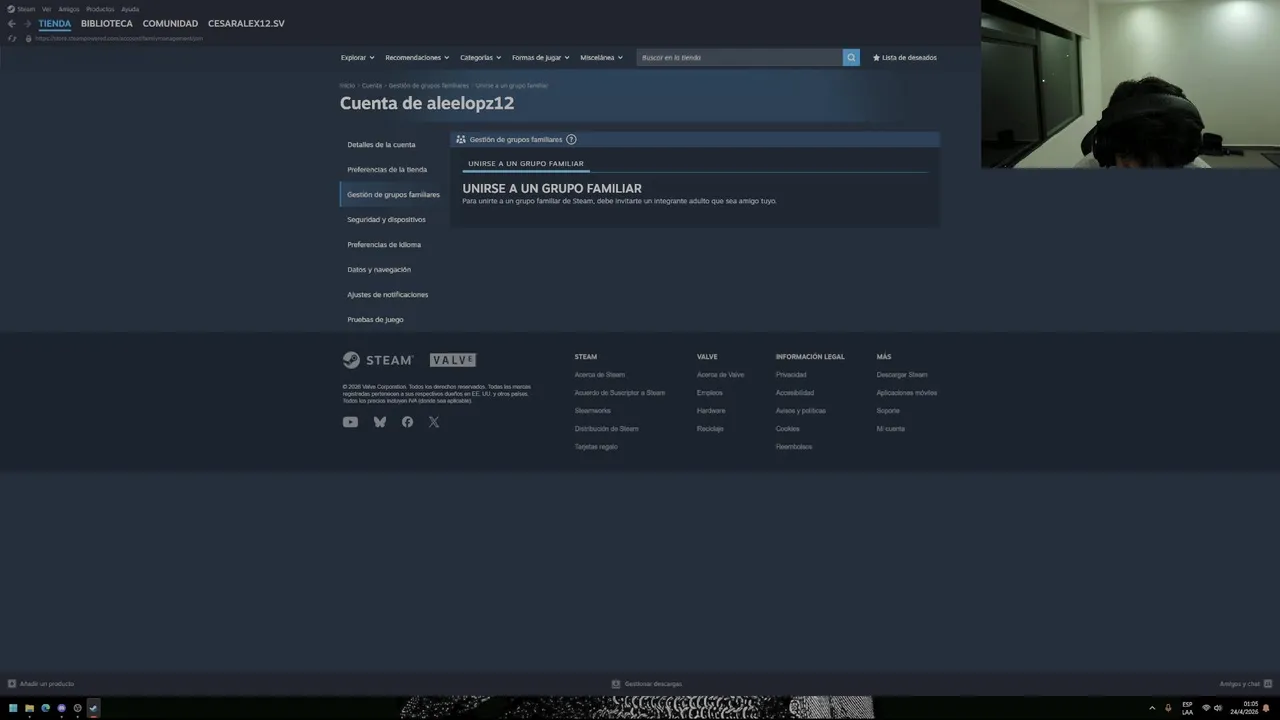The width and height of the screenshot is (1280, 720).
Task: Open Seguridad y dispositivos in sidebar
Action: [x=386, y=220]
